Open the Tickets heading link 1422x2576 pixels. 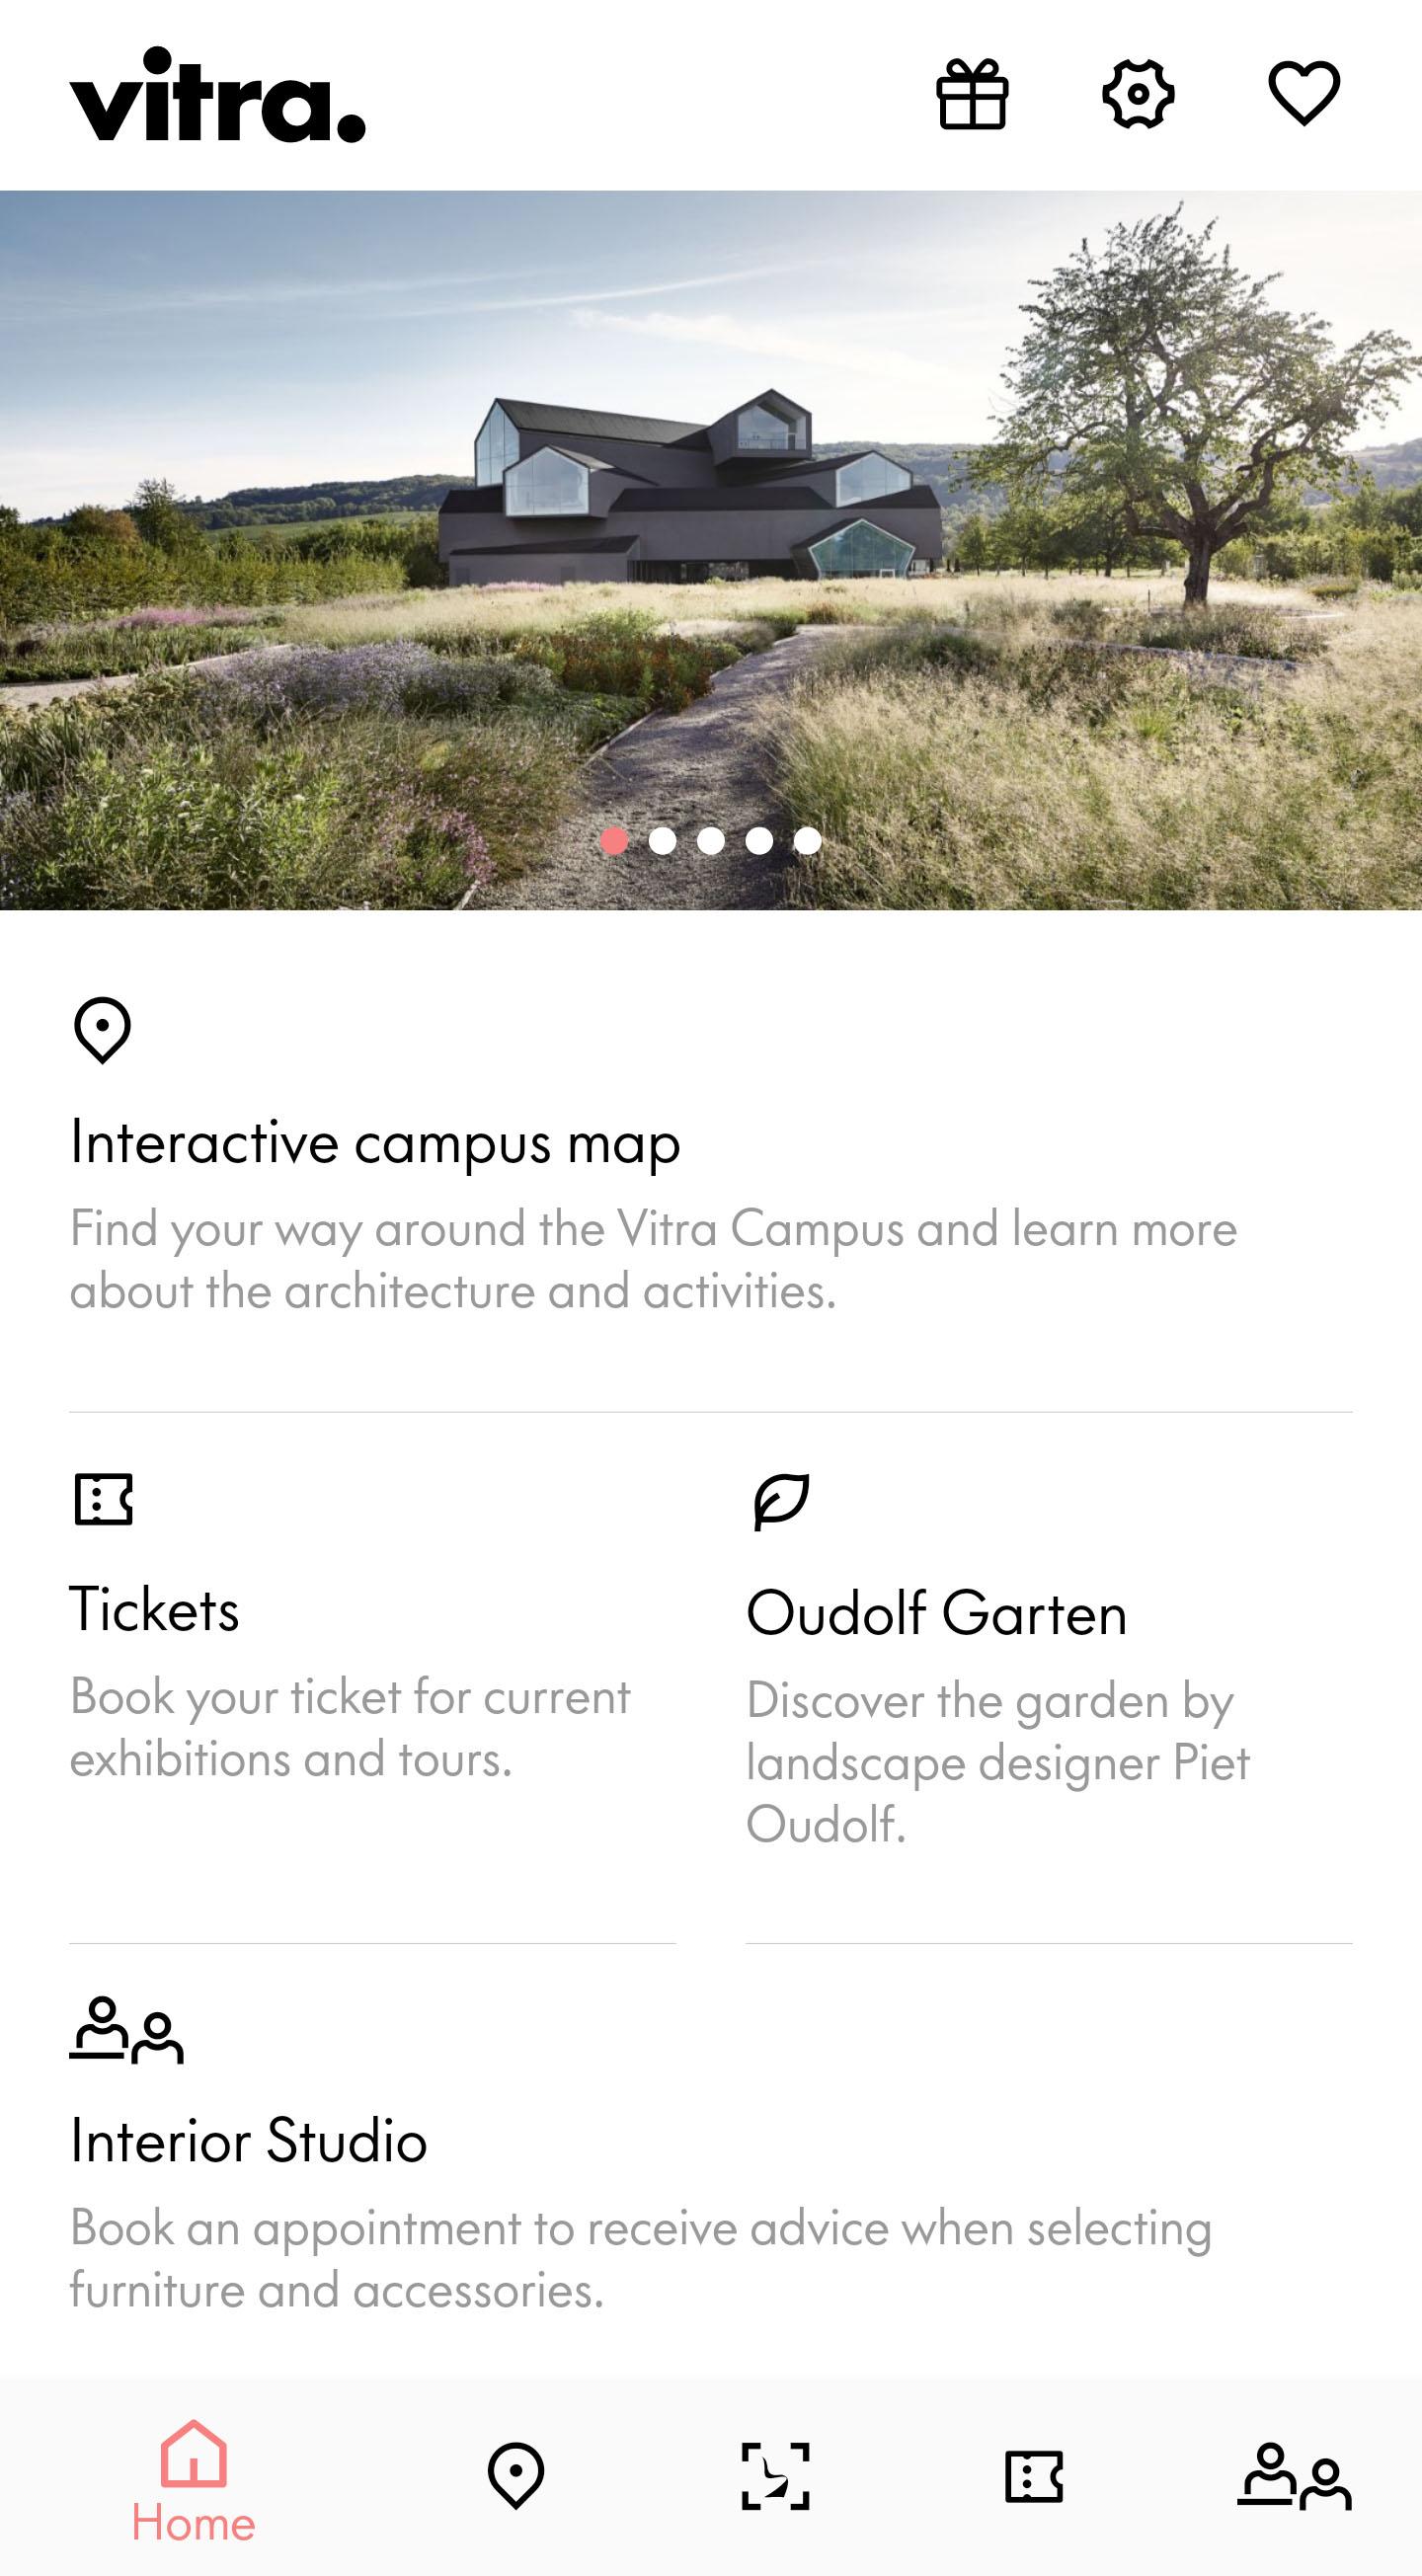[x=154, y=1610]
